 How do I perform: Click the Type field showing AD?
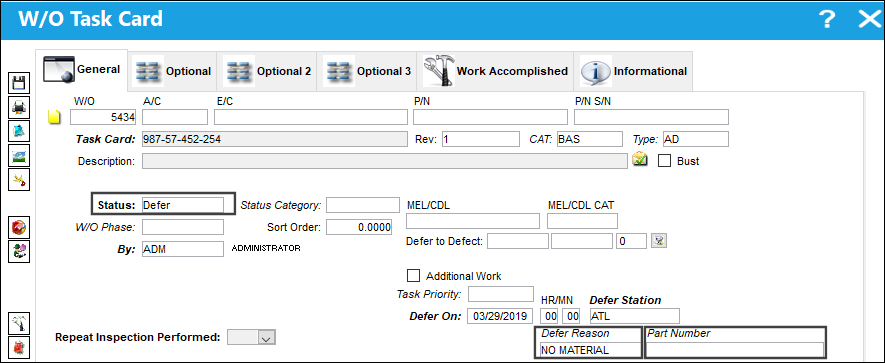(x=695, y=139)
